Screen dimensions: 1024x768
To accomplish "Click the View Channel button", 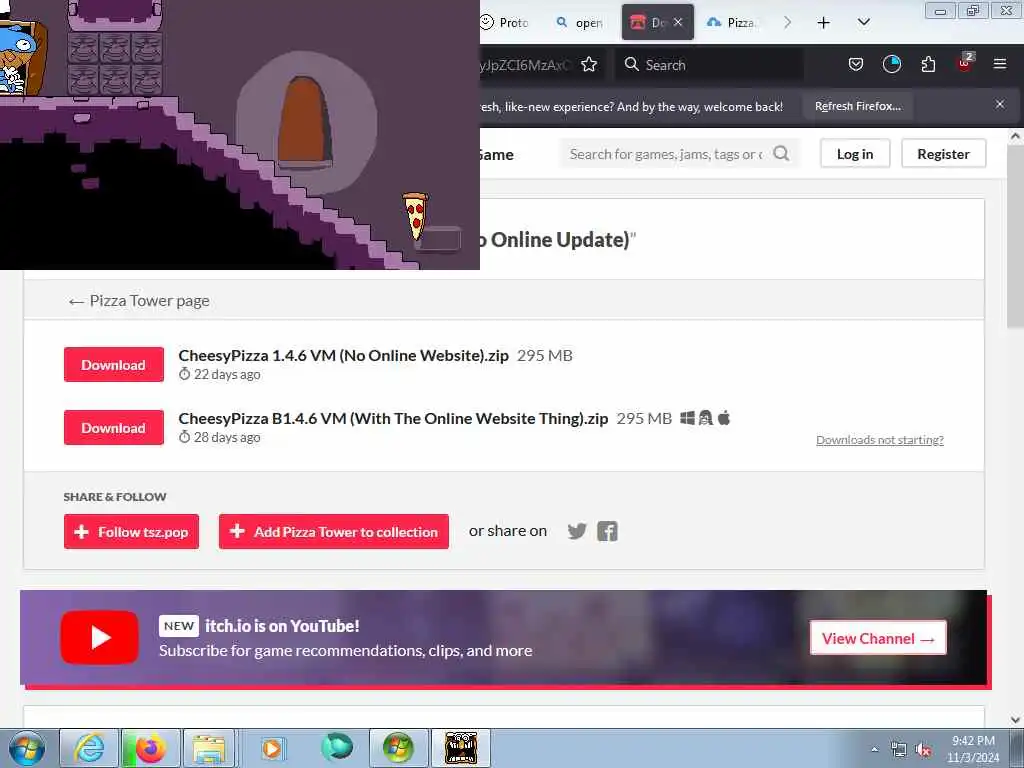I will [878, 638].
